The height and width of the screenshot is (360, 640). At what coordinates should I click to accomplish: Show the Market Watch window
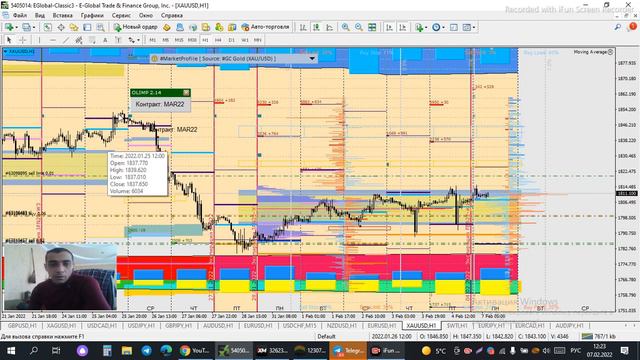[x=47, y=27]
